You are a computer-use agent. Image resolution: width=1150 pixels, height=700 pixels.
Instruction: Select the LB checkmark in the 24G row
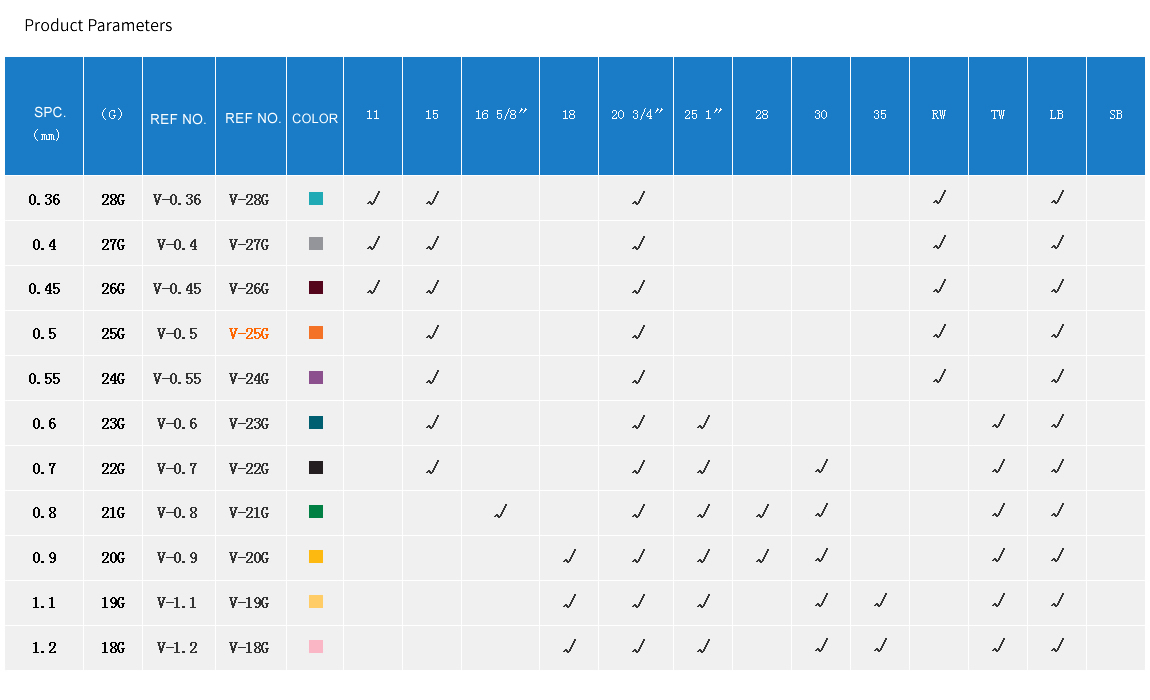click(x=1057, y=378)
